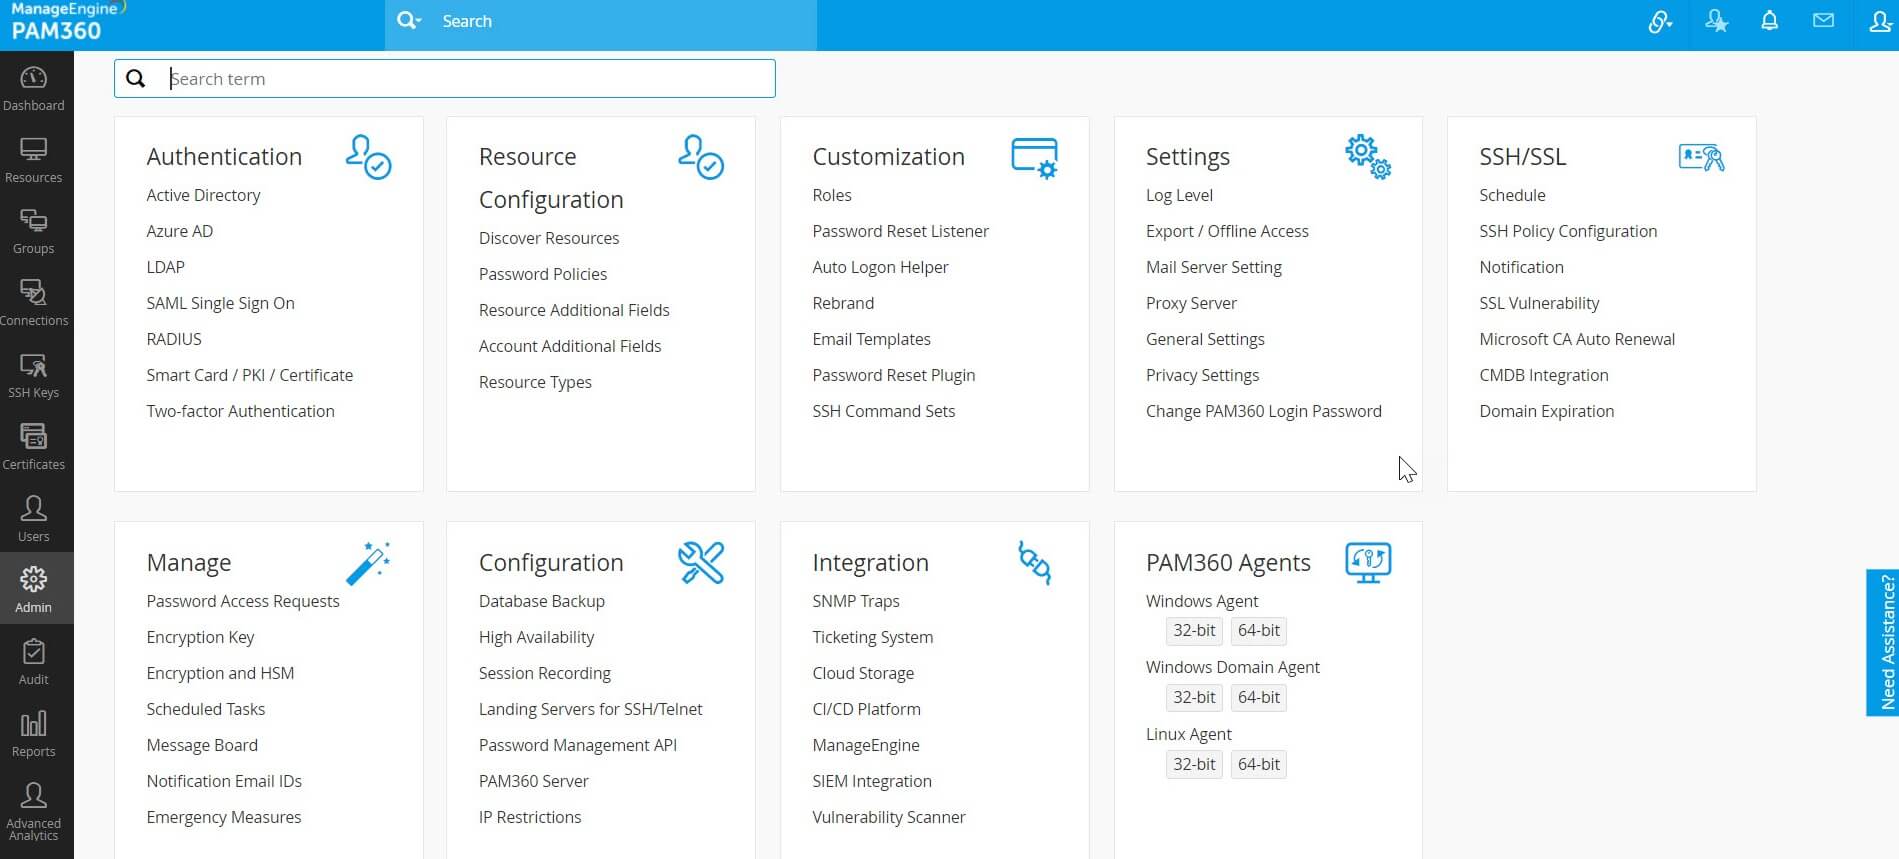Open the search dropdown in top bar

click(409, 21)
